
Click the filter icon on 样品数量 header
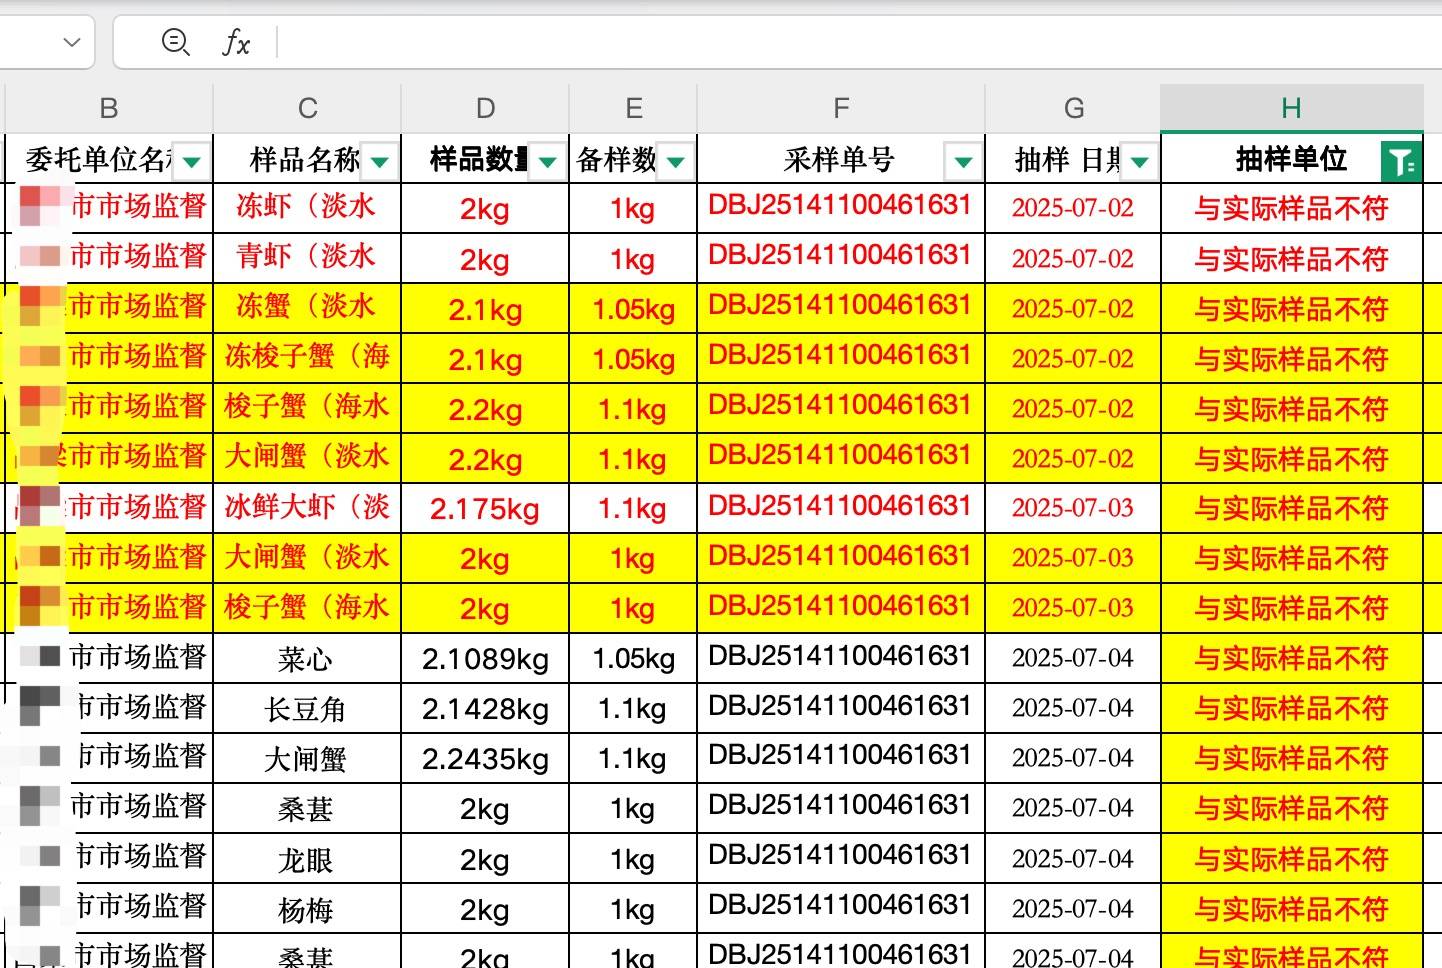(x=545, y=159)
